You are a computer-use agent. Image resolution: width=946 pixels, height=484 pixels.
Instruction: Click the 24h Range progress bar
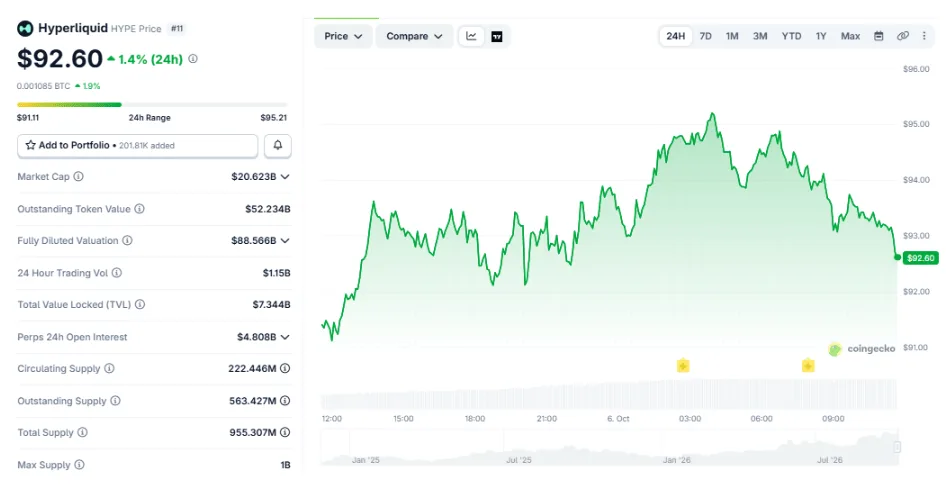click(x=152, y=105)
